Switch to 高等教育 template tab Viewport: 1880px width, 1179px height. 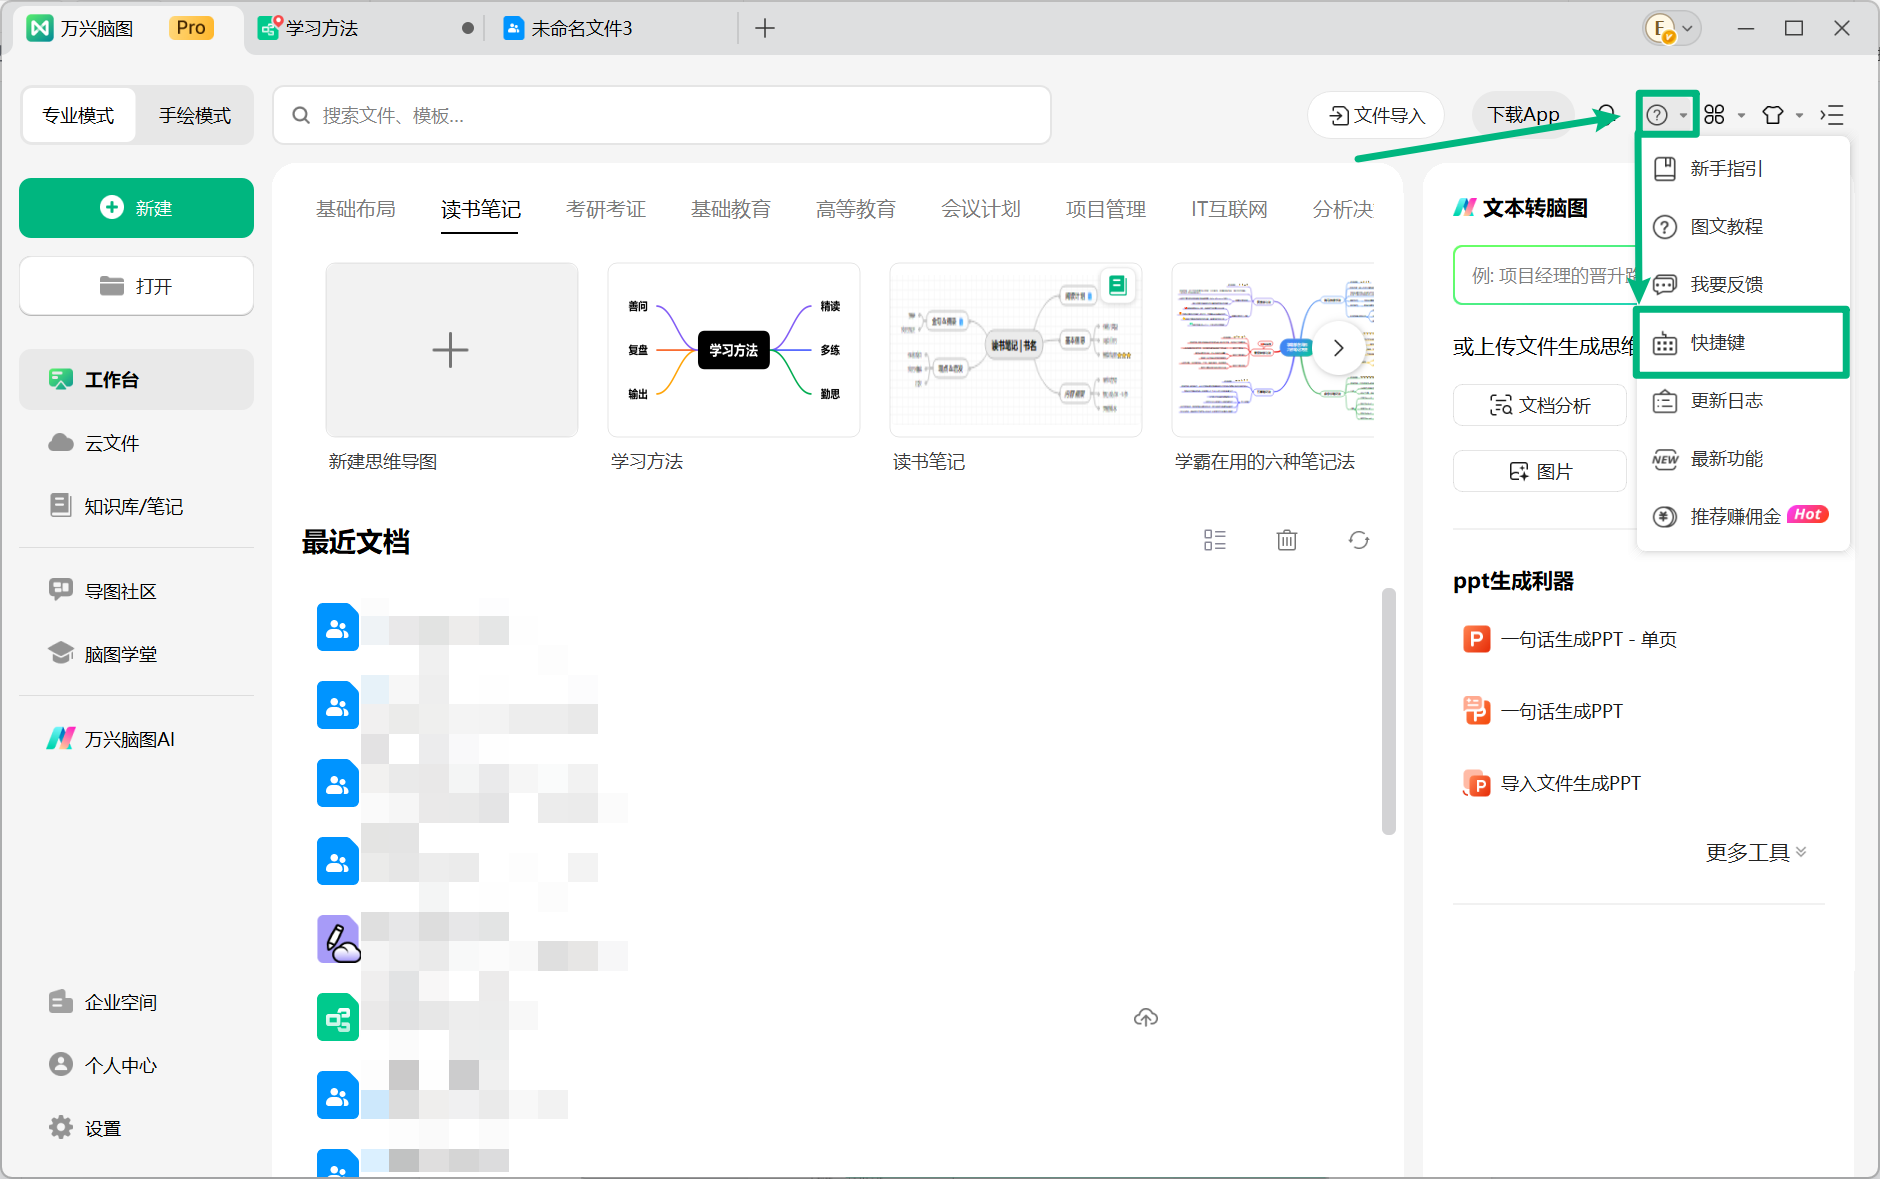click(x=856, y=209)
